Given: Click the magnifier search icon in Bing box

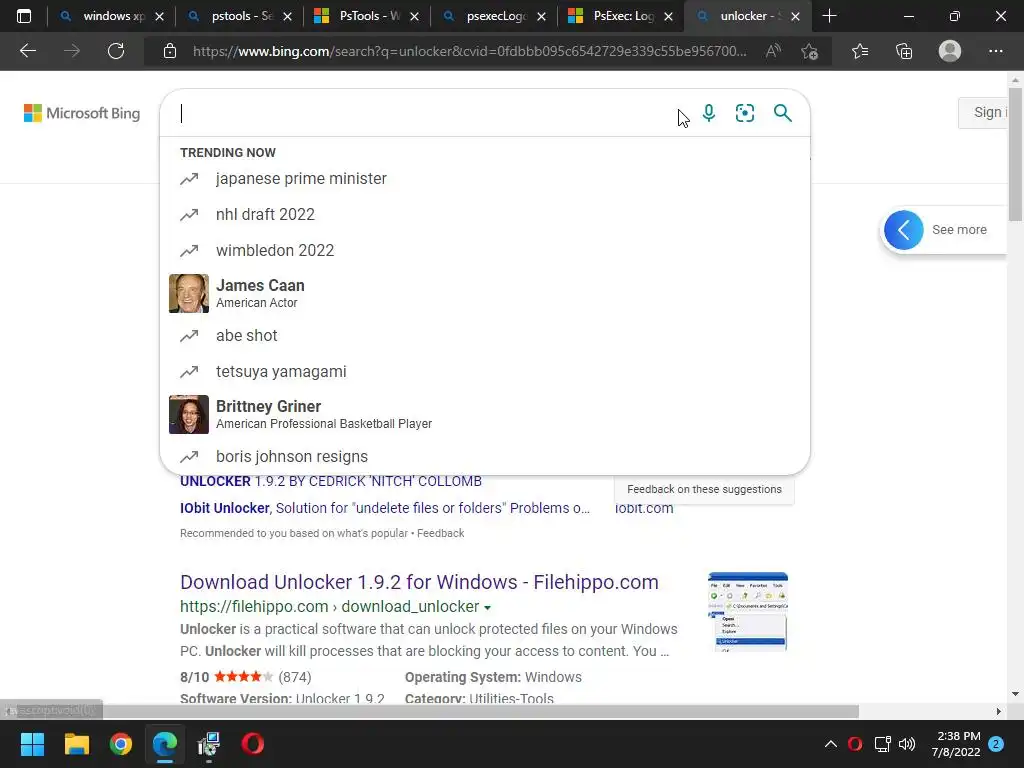Looking at the screenshot, I should pos(782,113).
